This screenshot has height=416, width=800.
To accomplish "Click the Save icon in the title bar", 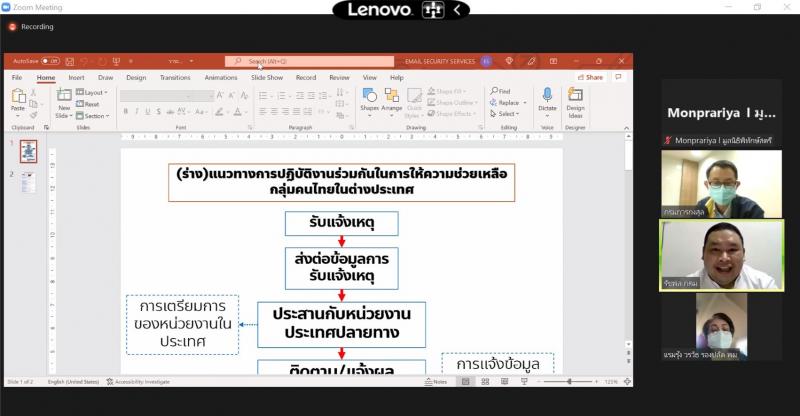I will (70, 61).
